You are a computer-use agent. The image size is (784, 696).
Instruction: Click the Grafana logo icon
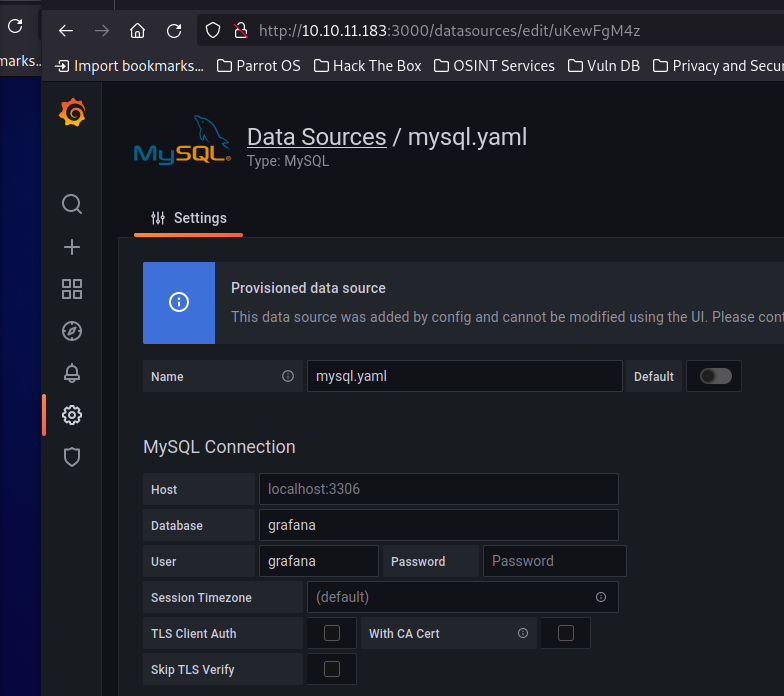click(72, 114)
